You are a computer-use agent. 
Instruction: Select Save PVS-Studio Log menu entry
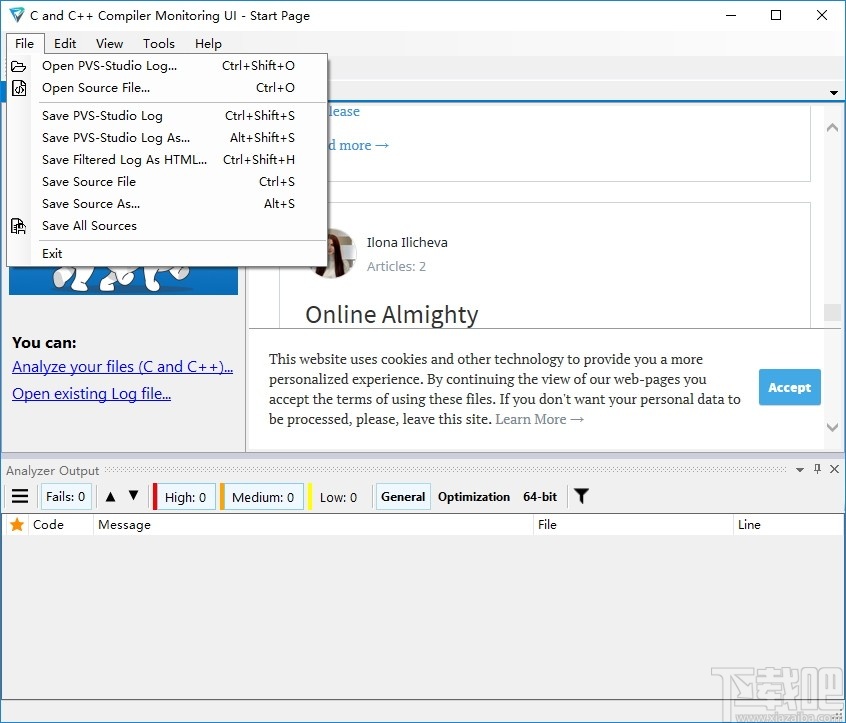[x=167, y=115]
